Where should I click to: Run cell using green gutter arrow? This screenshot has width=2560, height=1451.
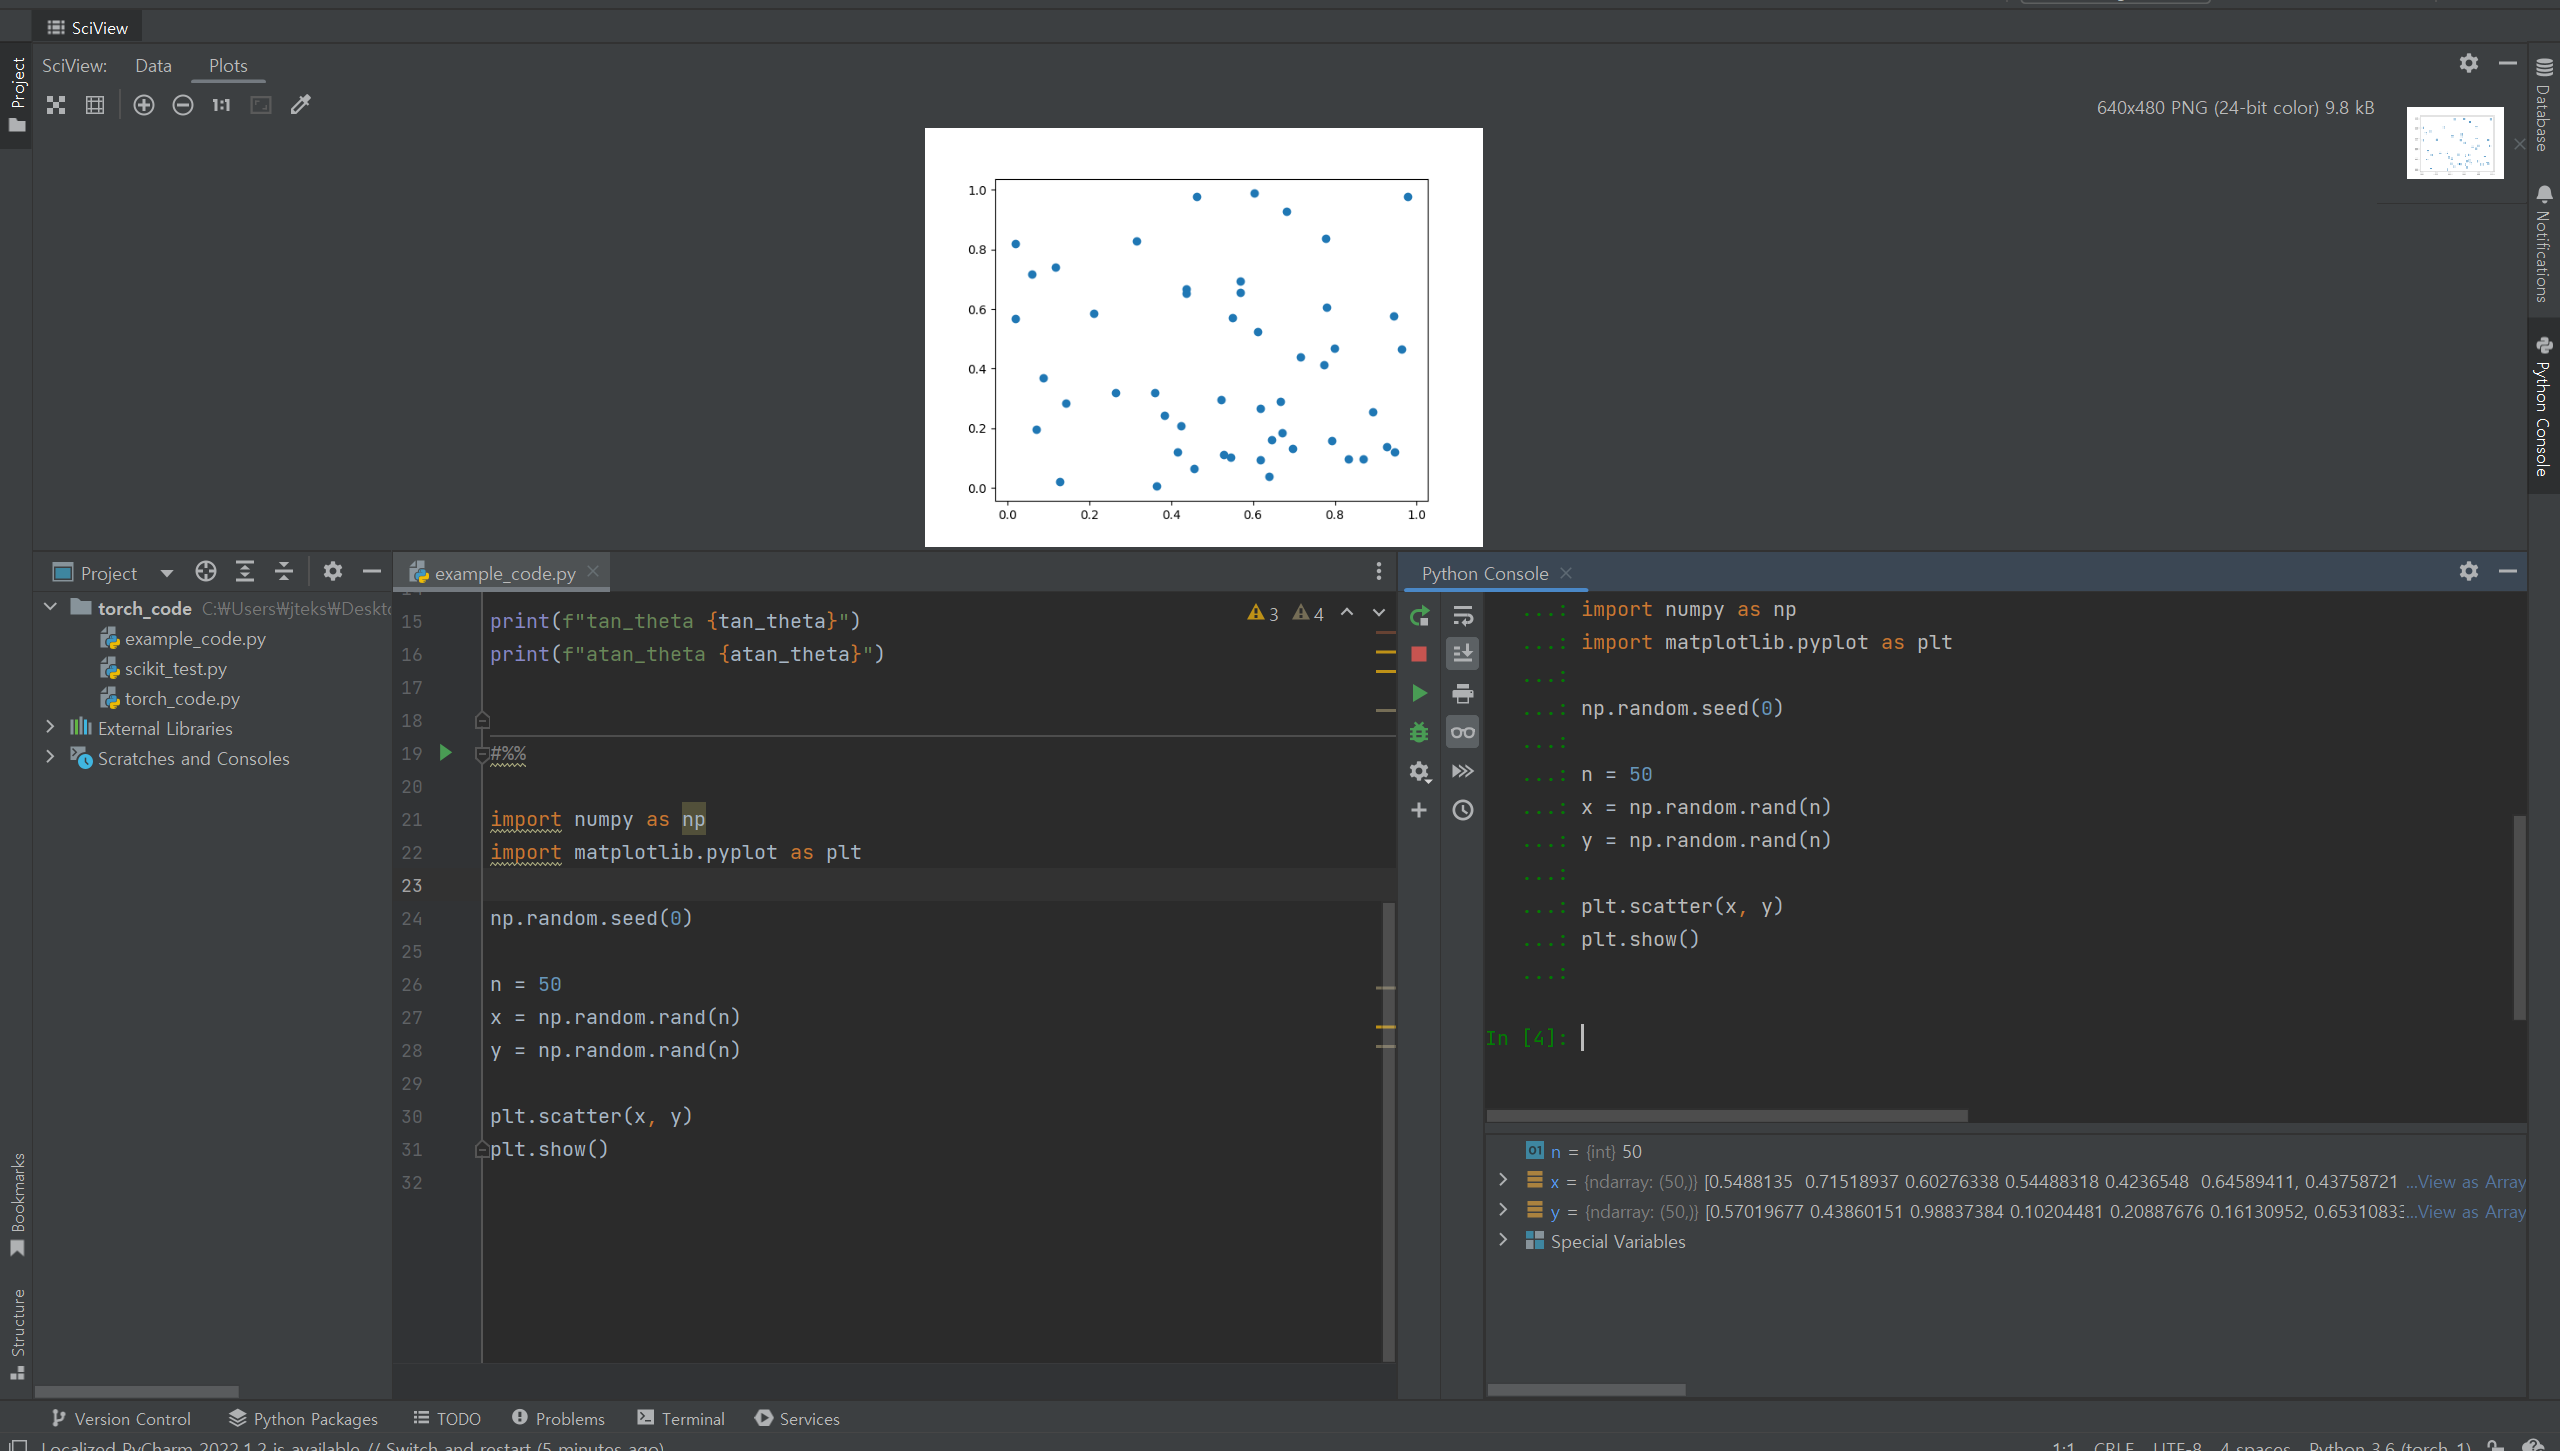point(446,753)
